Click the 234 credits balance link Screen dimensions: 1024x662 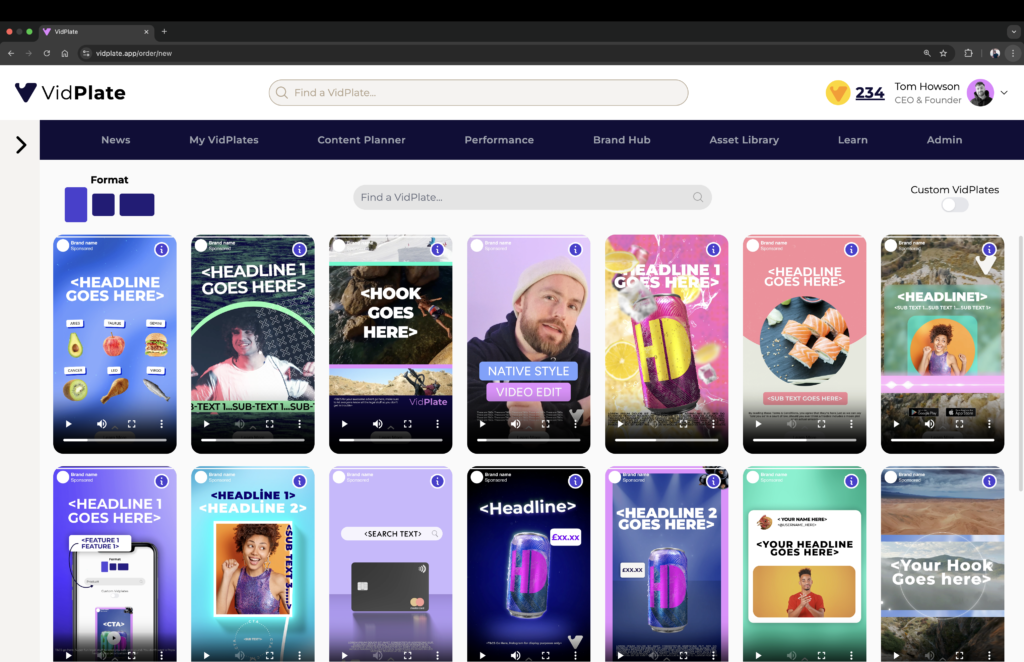click(870, 93)
